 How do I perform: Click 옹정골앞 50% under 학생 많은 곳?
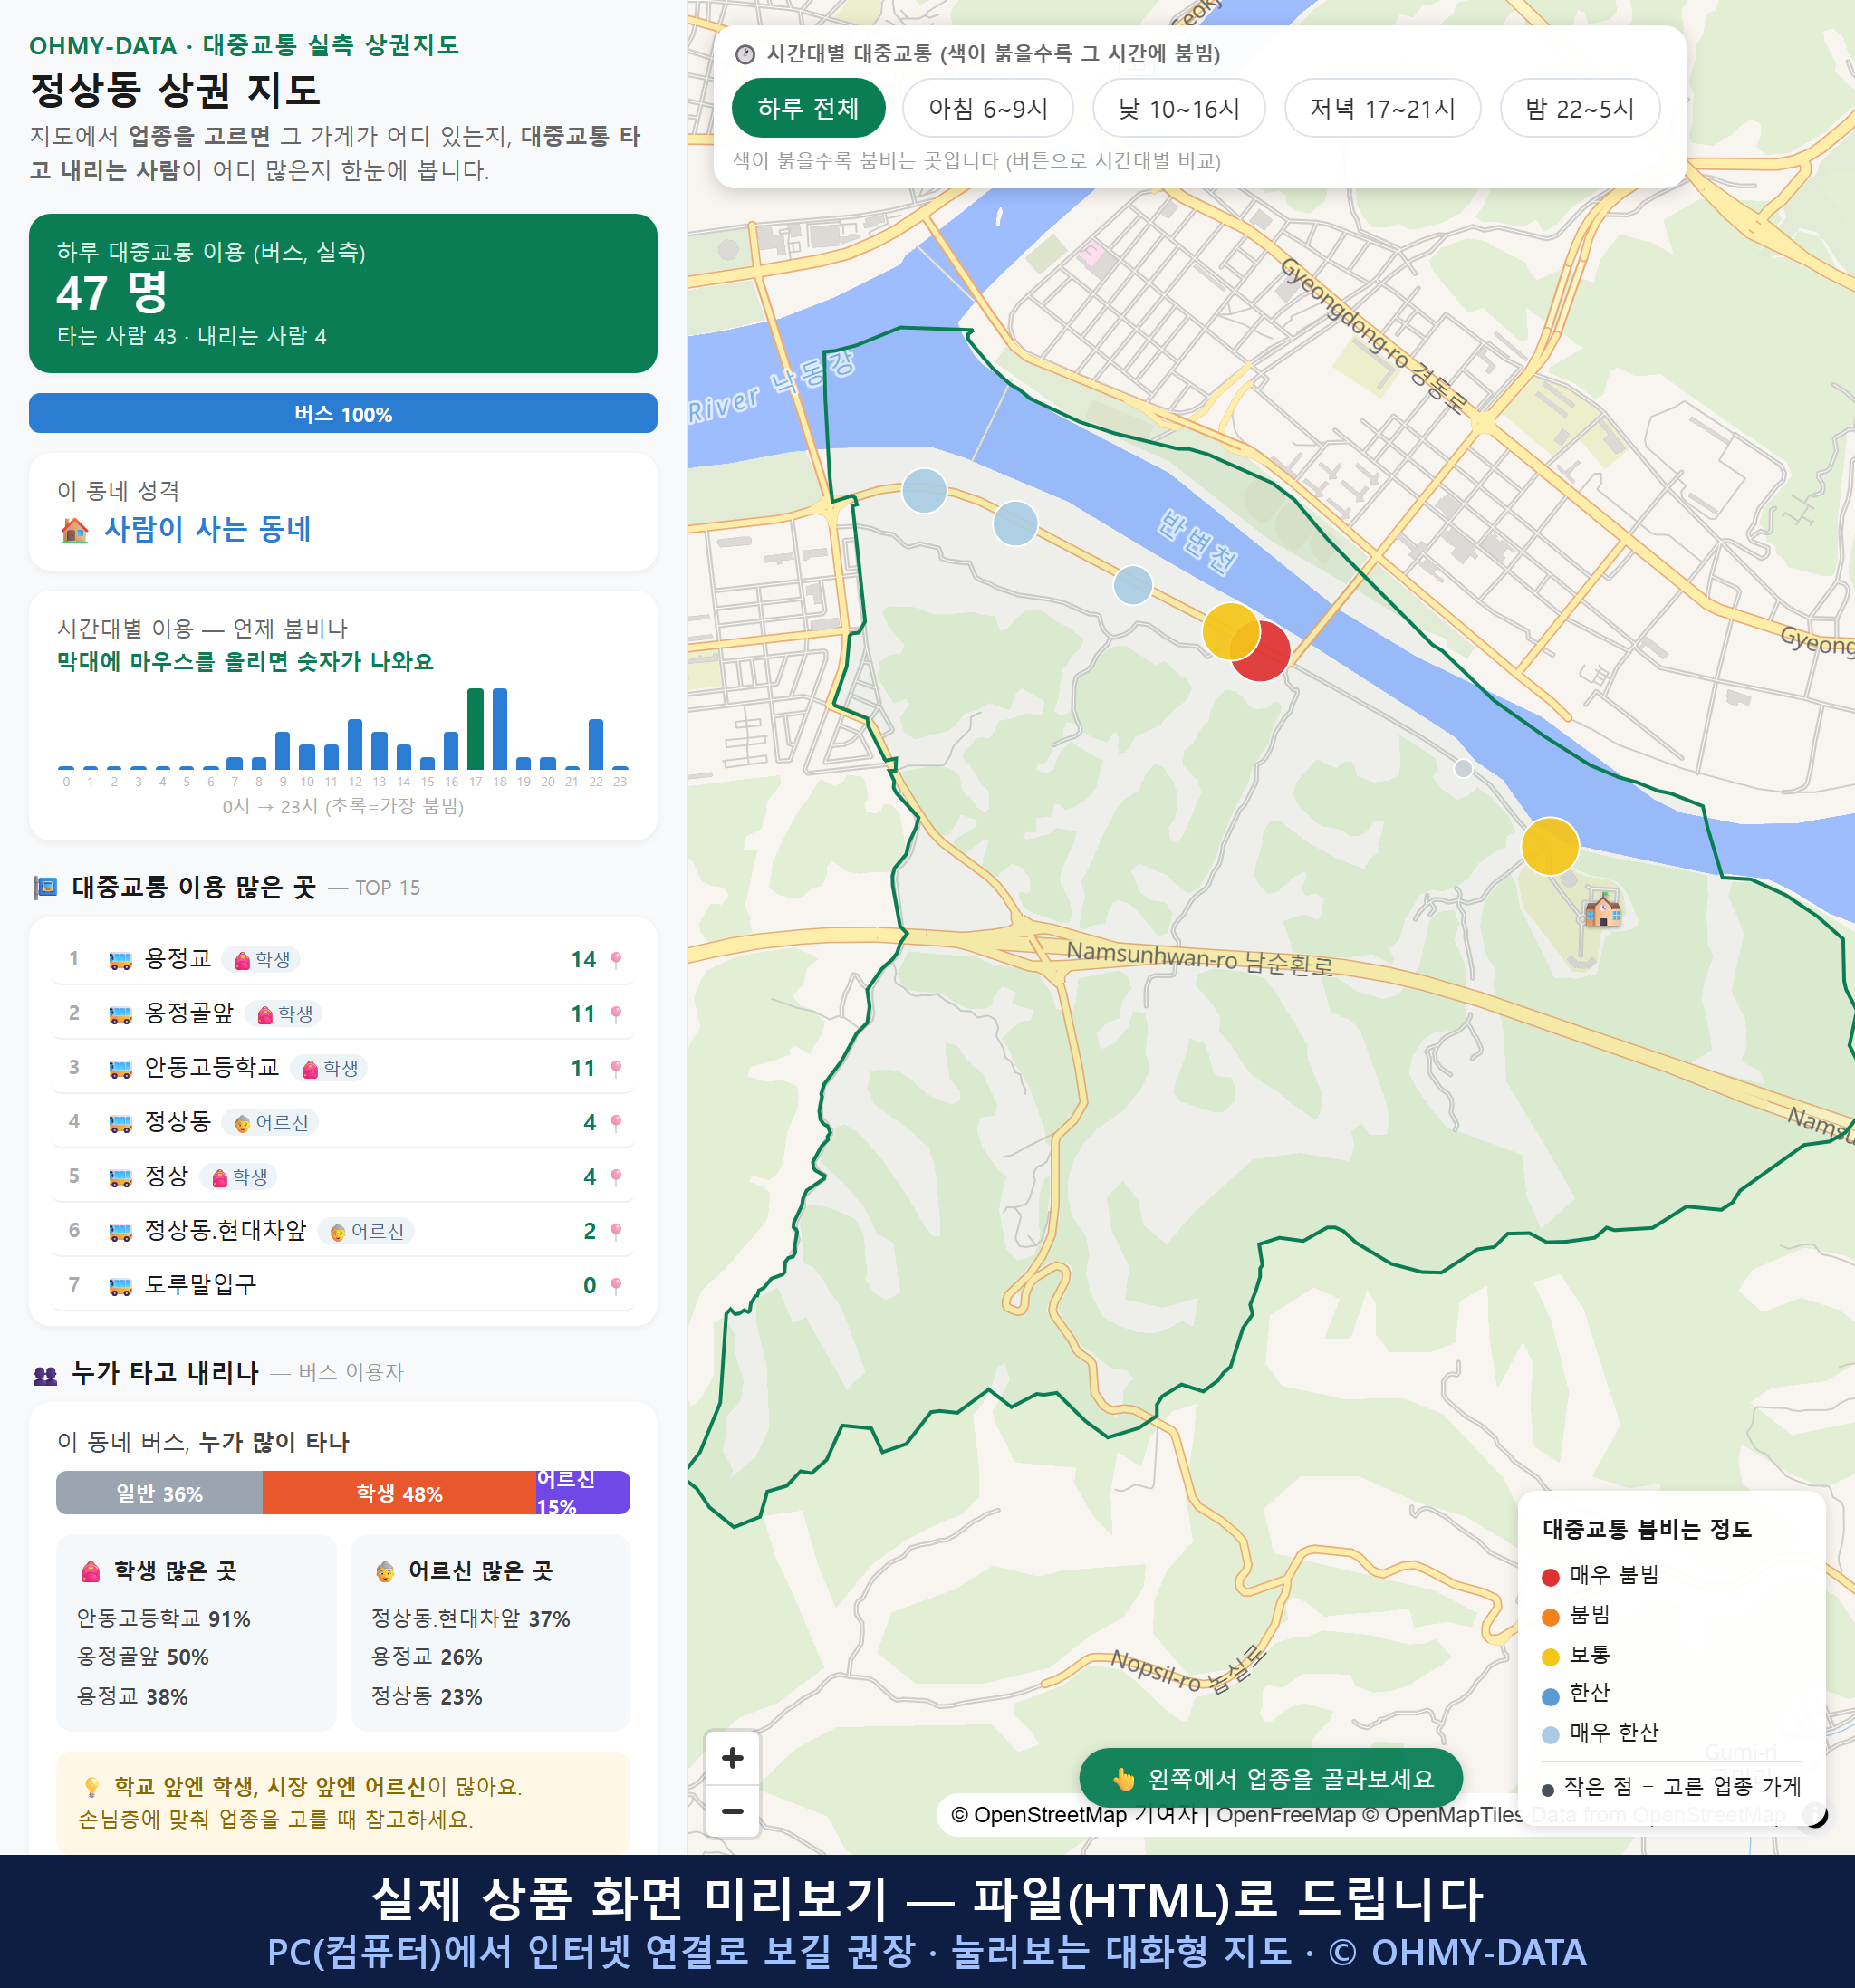click(143, 1657)
